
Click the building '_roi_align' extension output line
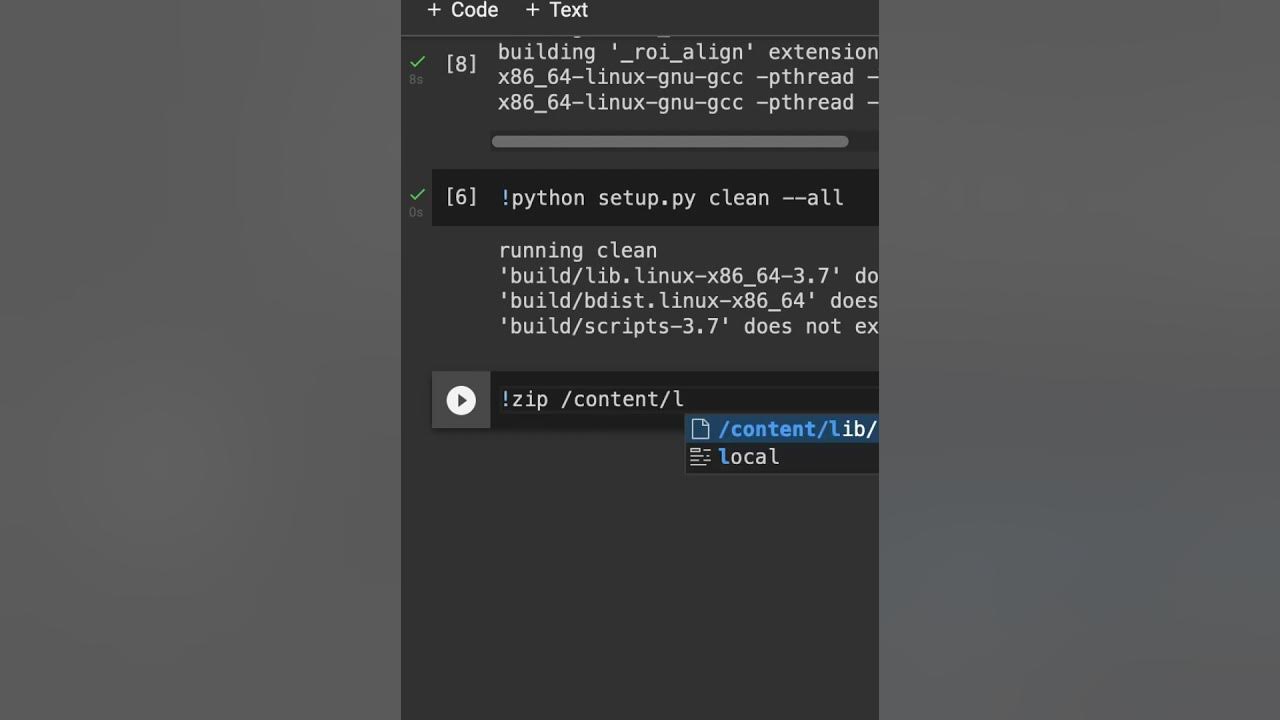tap(688, 52)
